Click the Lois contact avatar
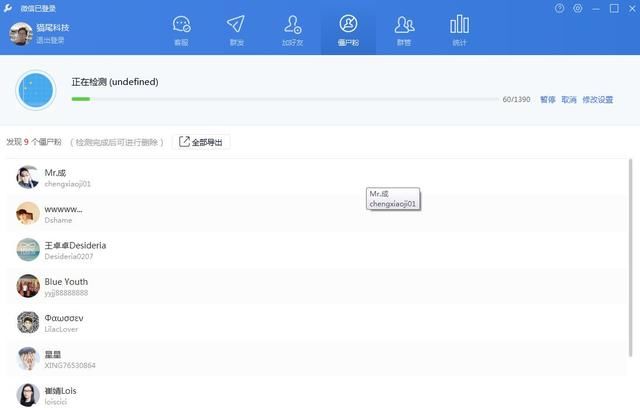 pos(28,395)
